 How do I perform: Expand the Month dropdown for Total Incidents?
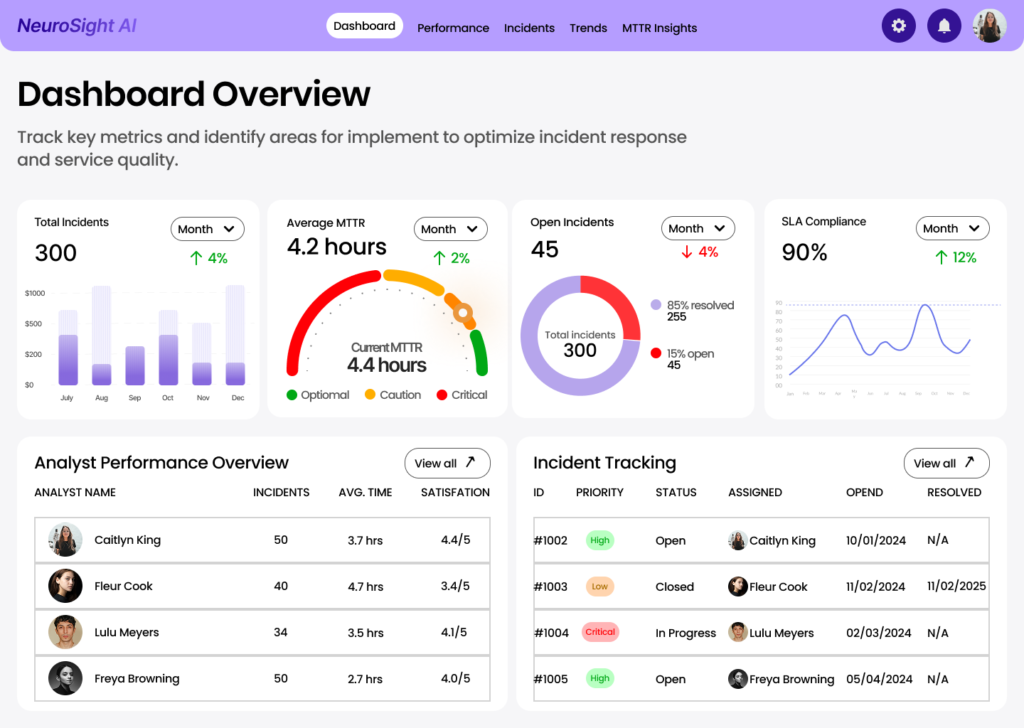pos(207,229)
